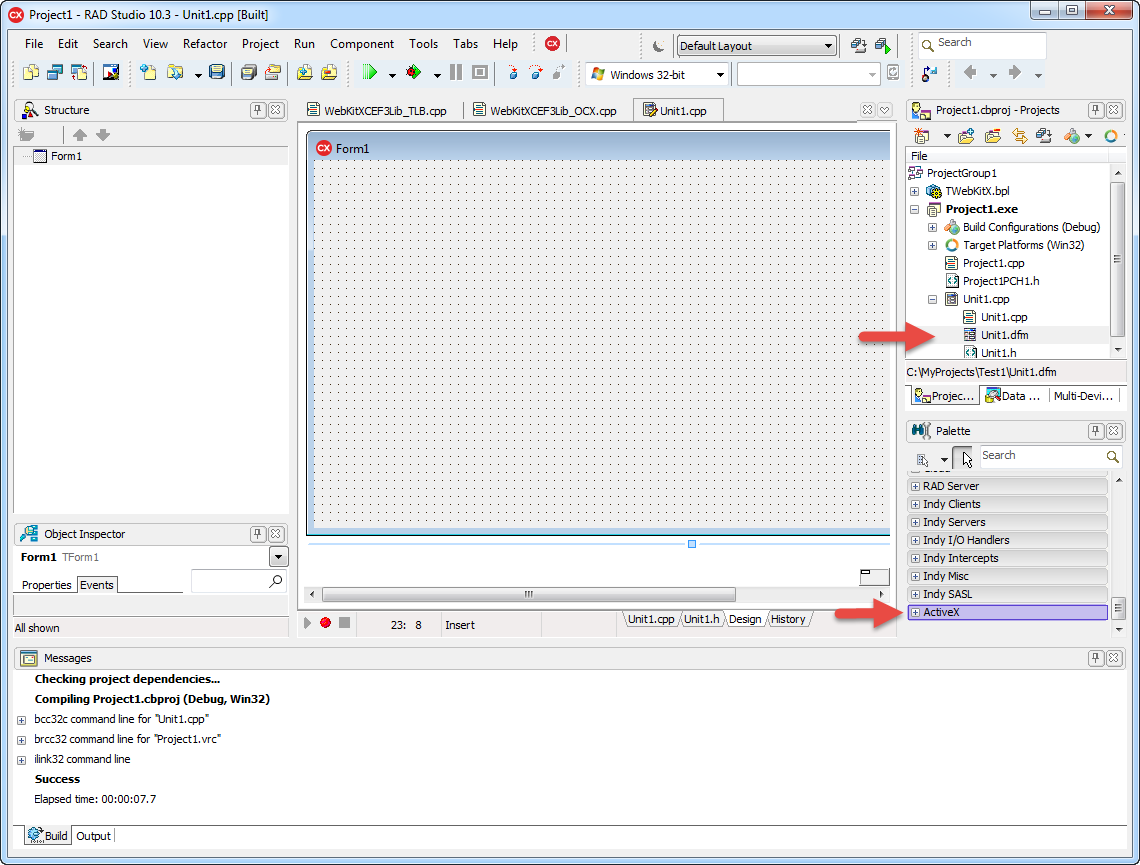Image resolution: width=1140 pixels, height=865 pixels.
Task: Pin the Object Inspector panel
Action: [x=257, y=534]
